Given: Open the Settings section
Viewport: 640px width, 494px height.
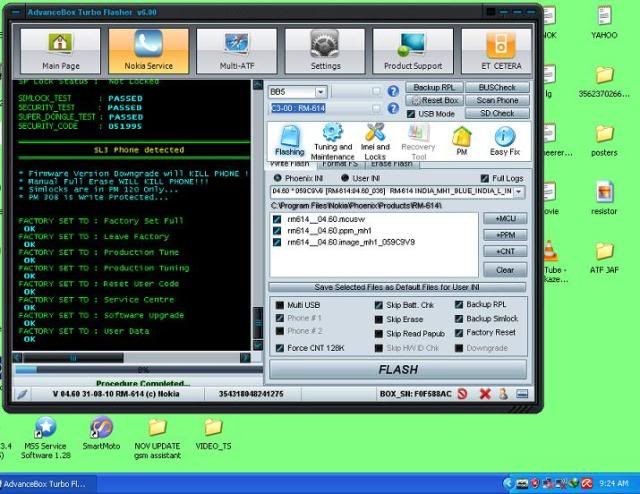Looking at the screenshot, I should [x=325, y=51].
